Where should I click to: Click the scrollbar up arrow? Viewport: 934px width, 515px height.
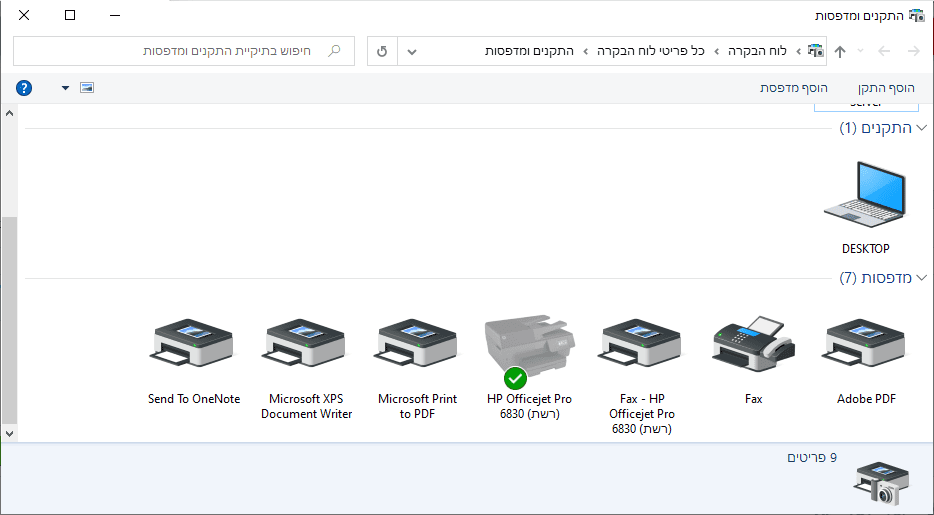click(10, 113)
